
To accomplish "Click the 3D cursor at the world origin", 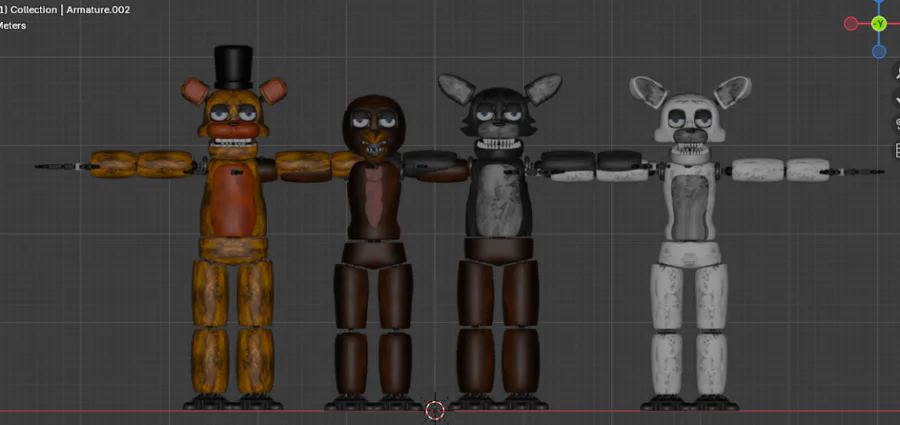I will point(435,409).
